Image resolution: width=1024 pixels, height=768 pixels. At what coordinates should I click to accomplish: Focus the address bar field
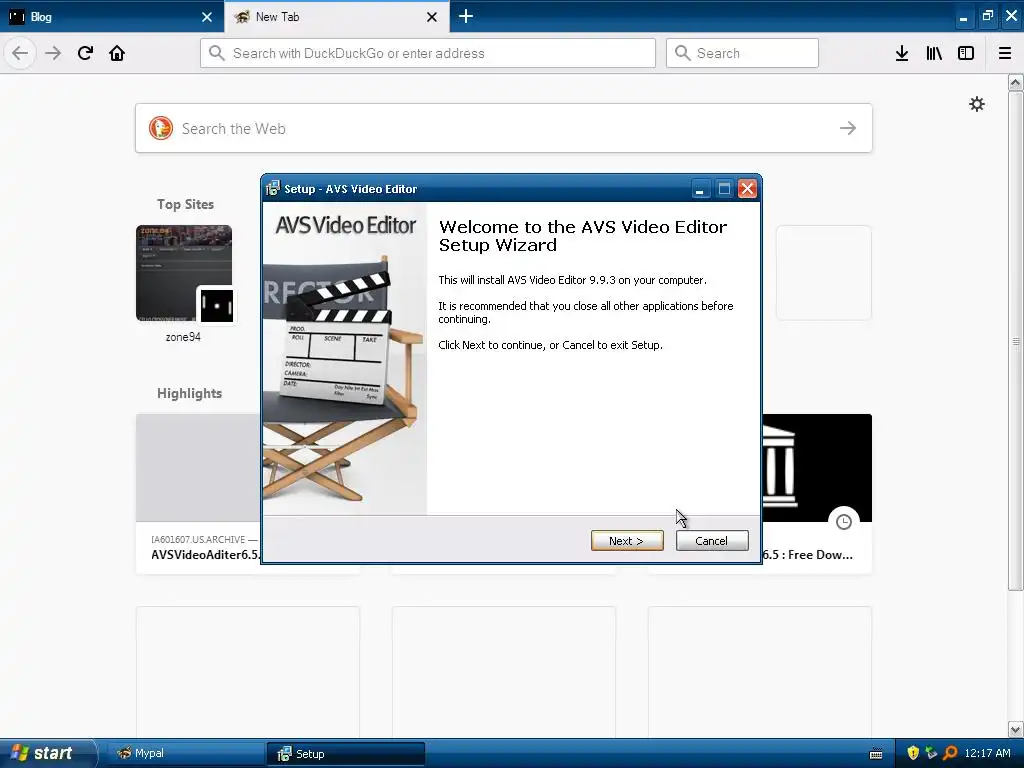pos(428,53)
